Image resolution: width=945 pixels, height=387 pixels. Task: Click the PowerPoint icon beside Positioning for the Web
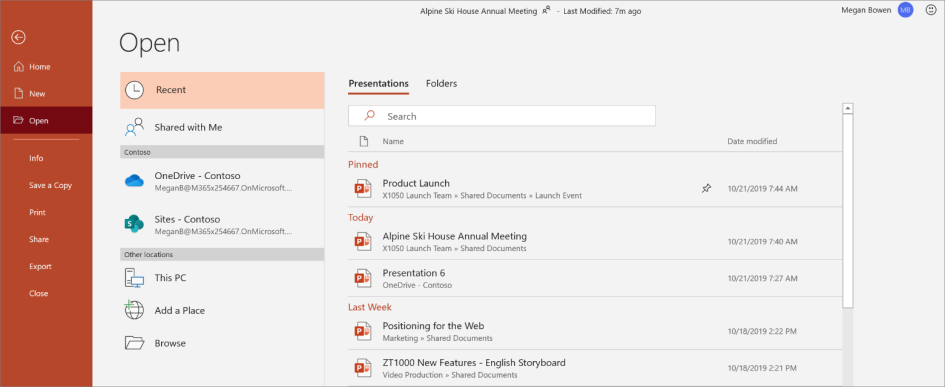click(362, 331)
